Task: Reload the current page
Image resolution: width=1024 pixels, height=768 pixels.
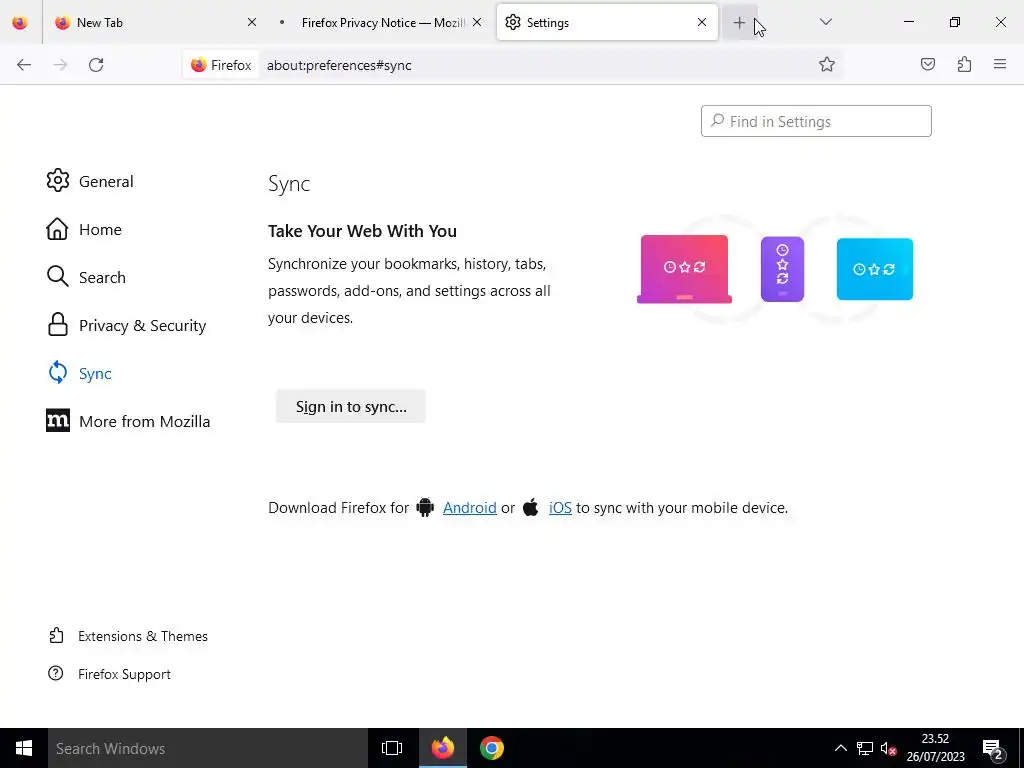Action: (x=96, y=65)
